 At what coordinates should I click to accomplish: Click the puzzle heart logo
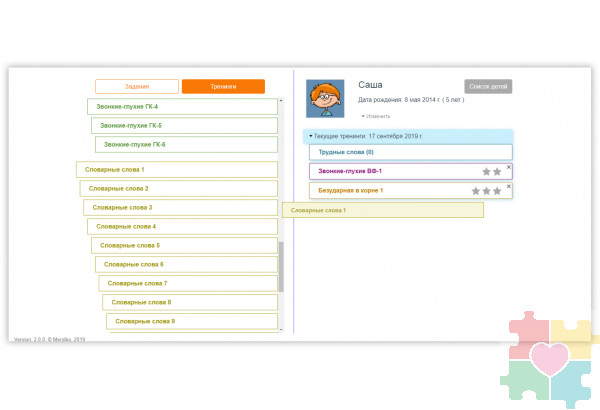[552, 357]
